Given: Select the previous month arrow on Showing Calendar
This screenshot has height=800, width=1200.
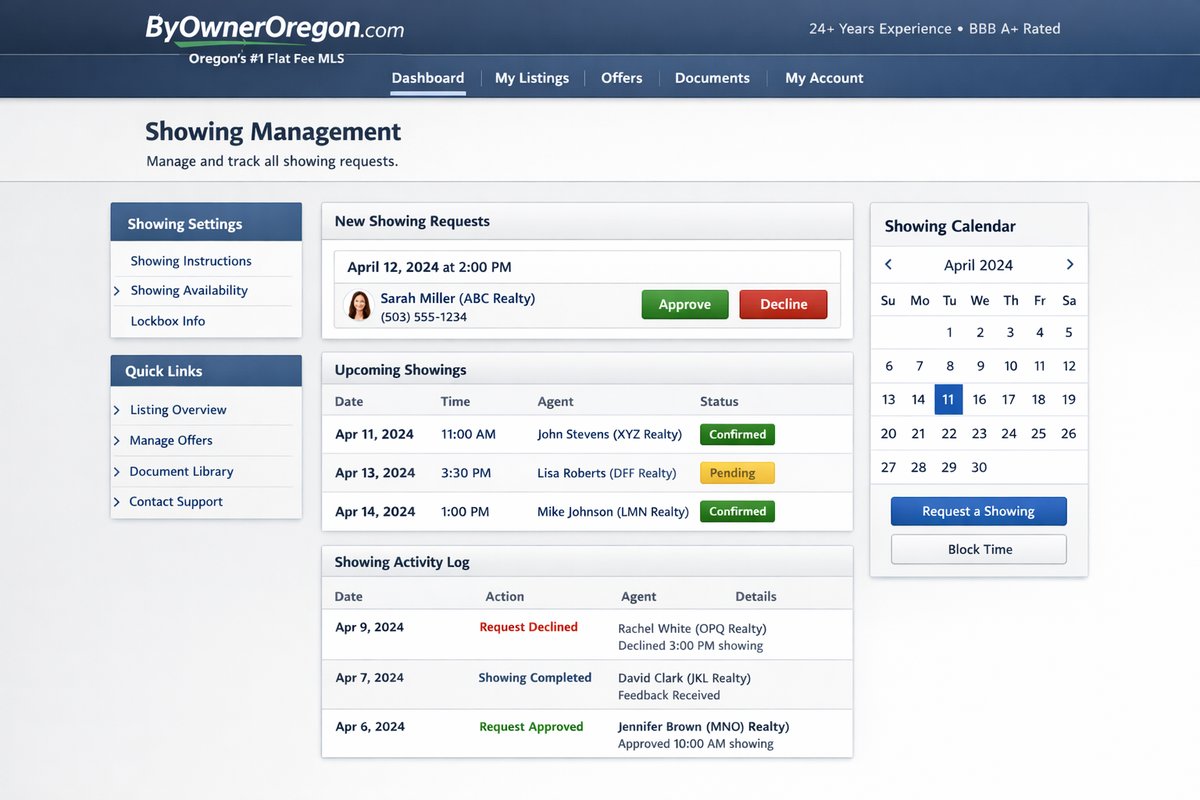Looking at the screenshot, I should point(888,264).
